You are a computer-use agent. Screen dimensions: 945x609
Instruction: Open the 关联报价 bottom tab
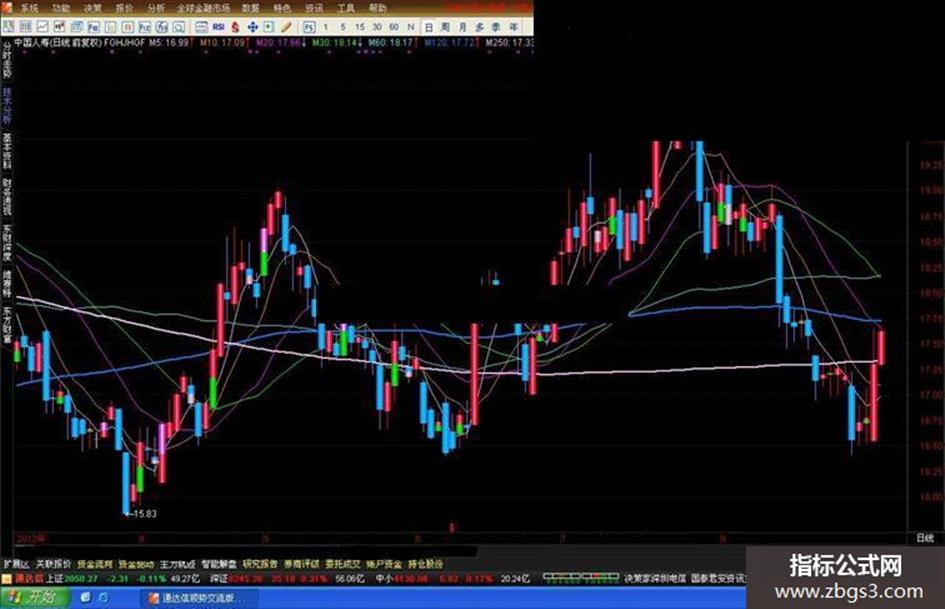pos(53,564)
